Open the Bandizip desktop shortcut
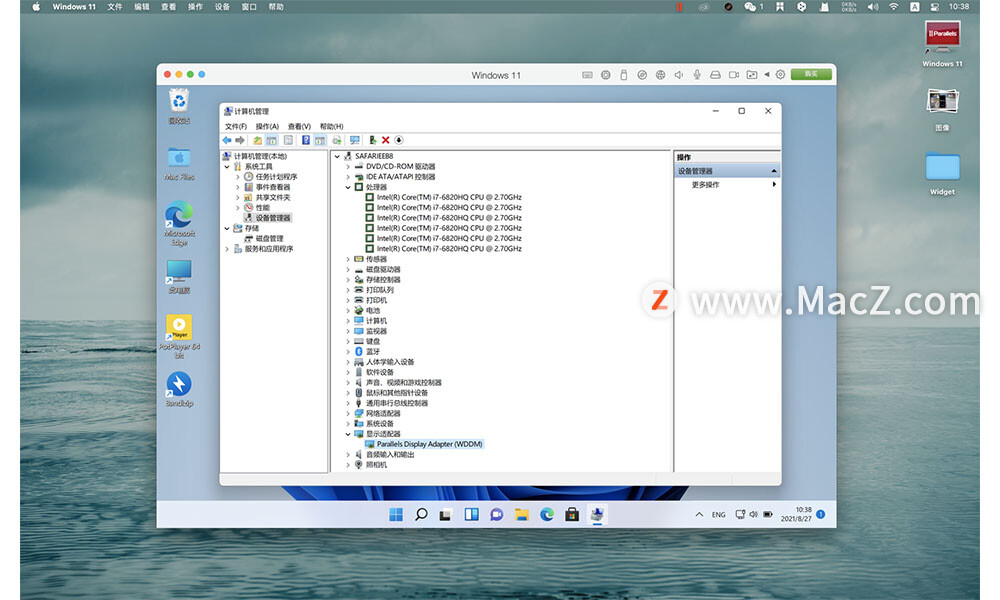Image resolution: width=1000 pixels, height=600 pixels. [179, 389]
